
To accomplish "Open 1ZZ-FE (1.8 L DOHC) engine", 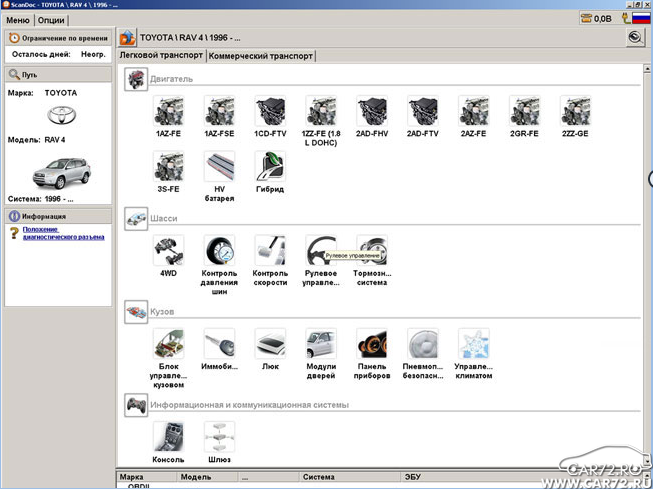I will pos(321,111).
